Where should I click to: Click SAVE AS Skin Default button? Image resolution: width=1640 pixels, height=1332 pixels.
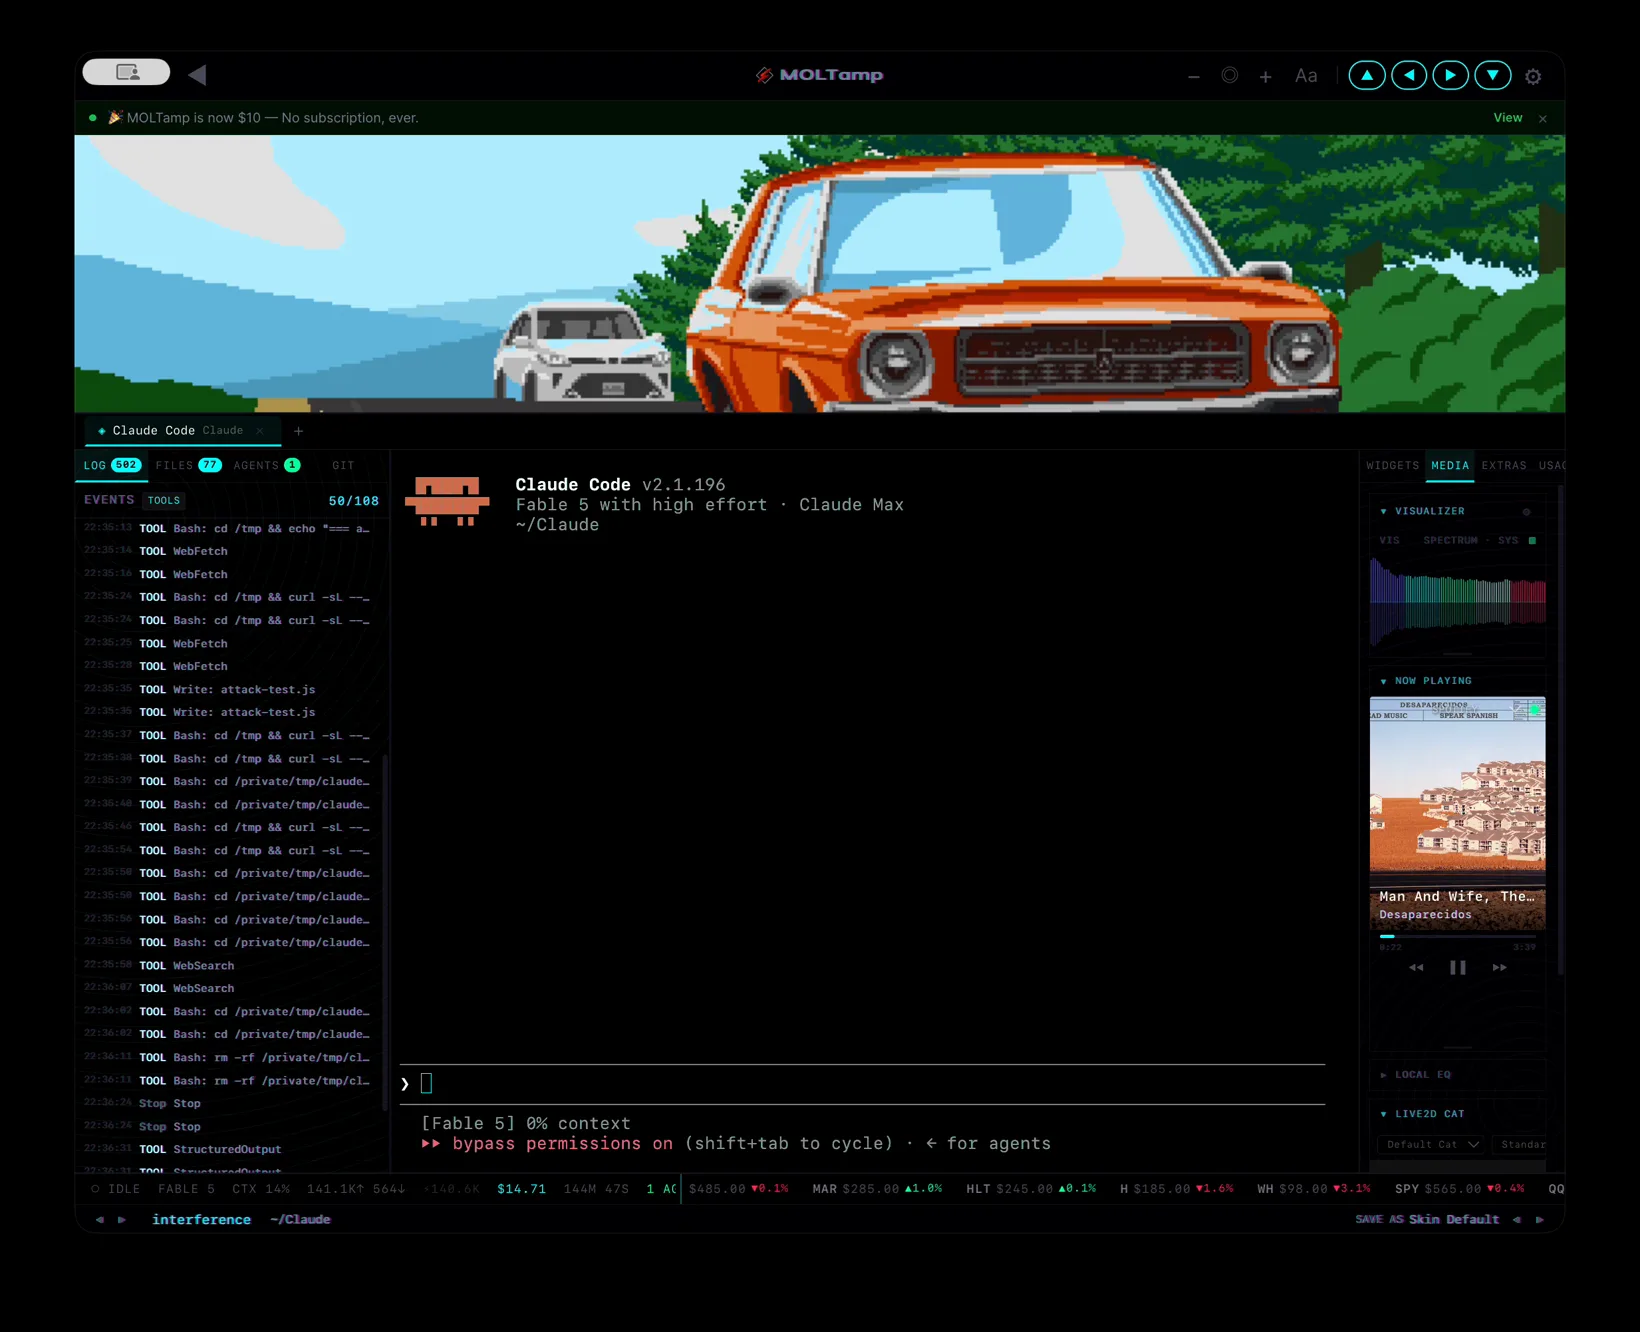[1427, 1219]
